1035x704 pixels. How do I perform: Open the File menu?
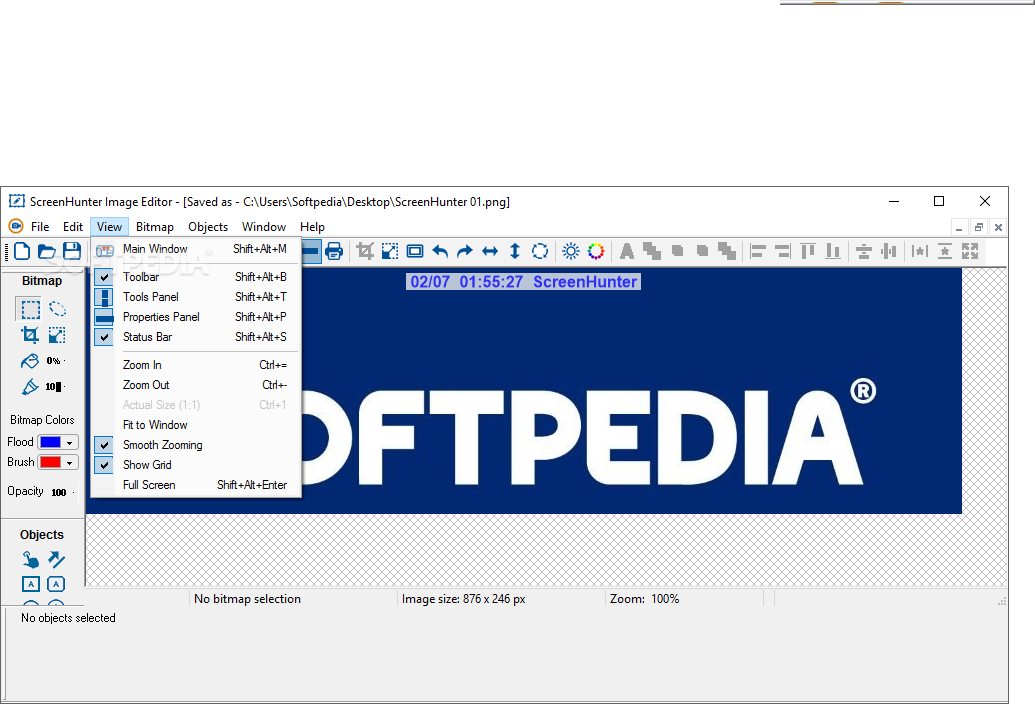[x=40, y=226]
